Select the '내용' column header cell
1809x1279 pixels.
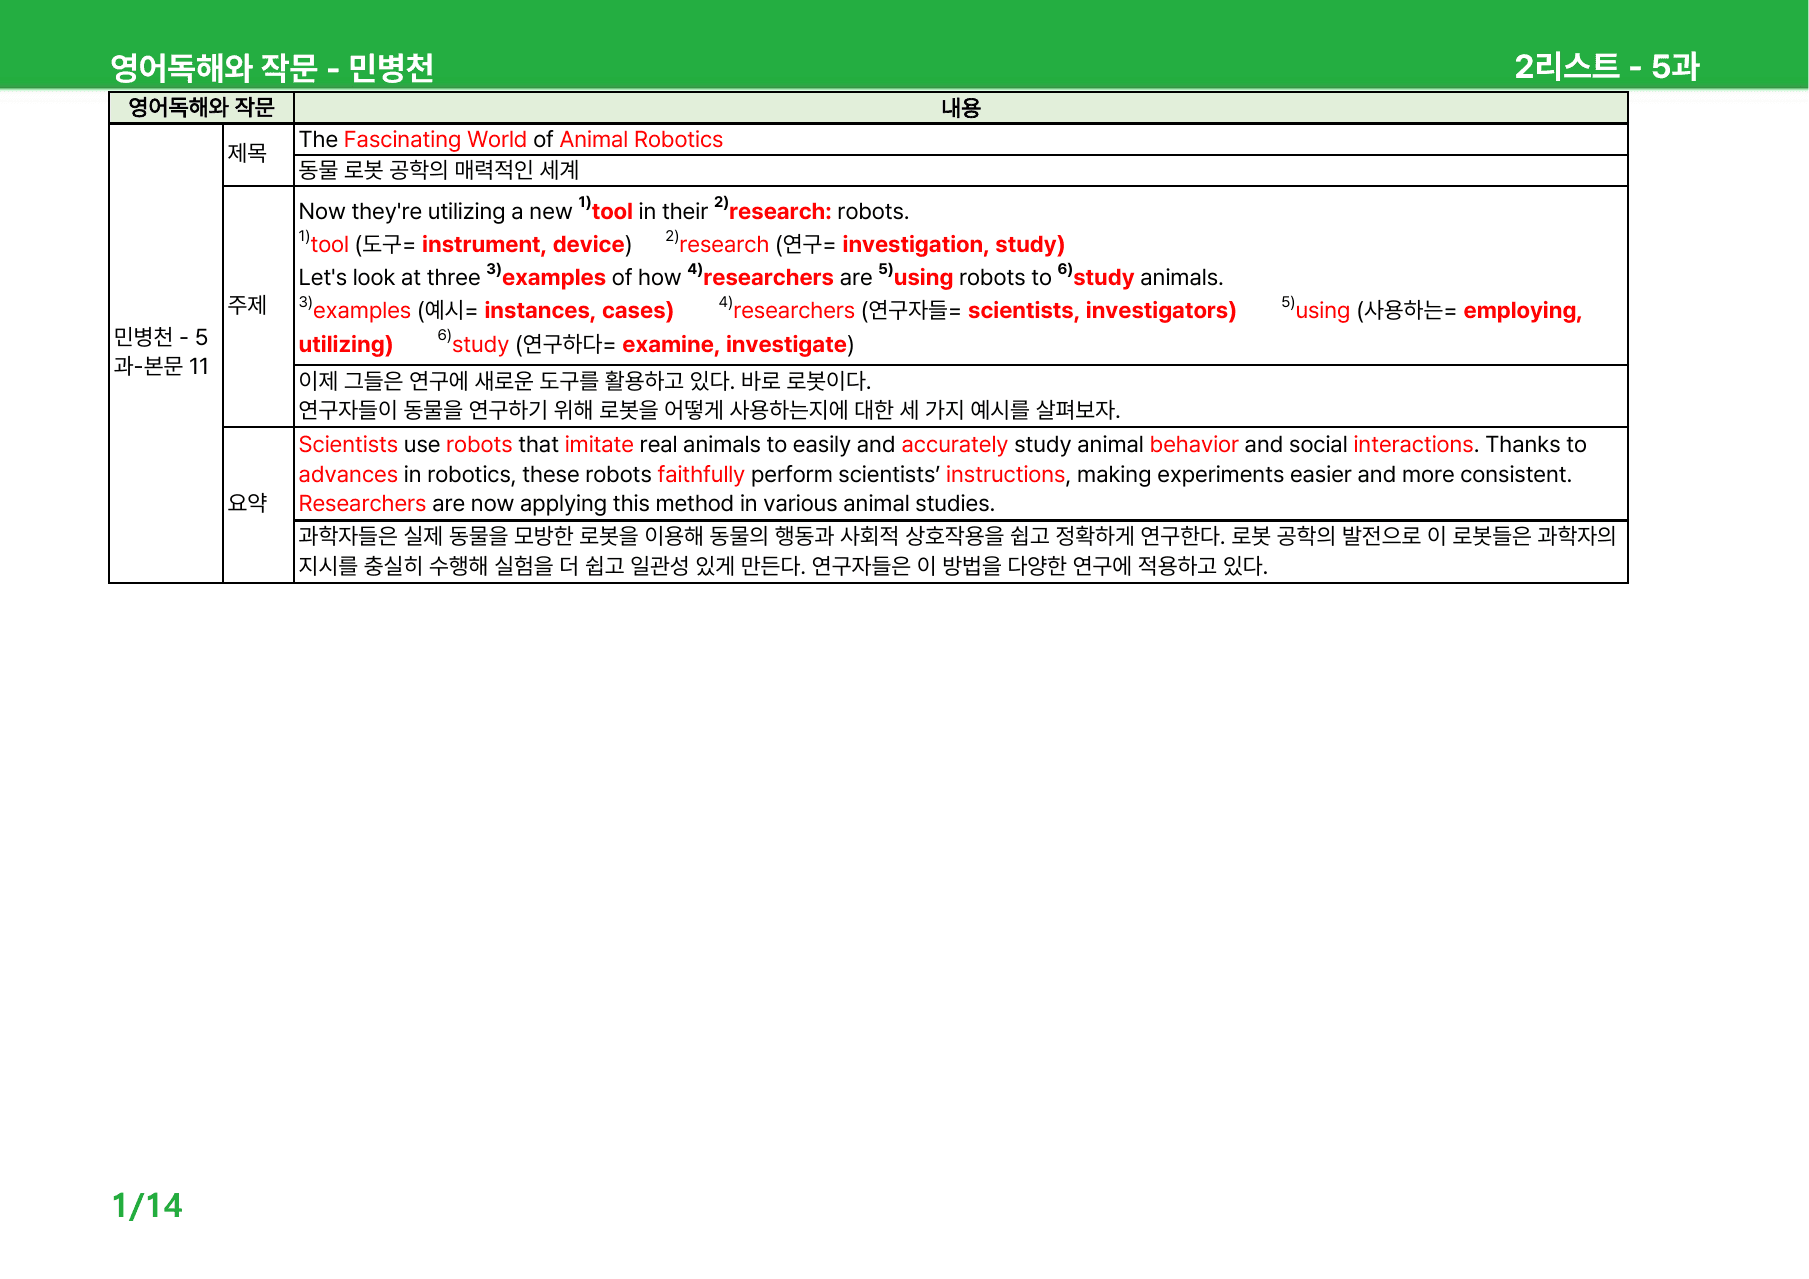coord(961,107)
